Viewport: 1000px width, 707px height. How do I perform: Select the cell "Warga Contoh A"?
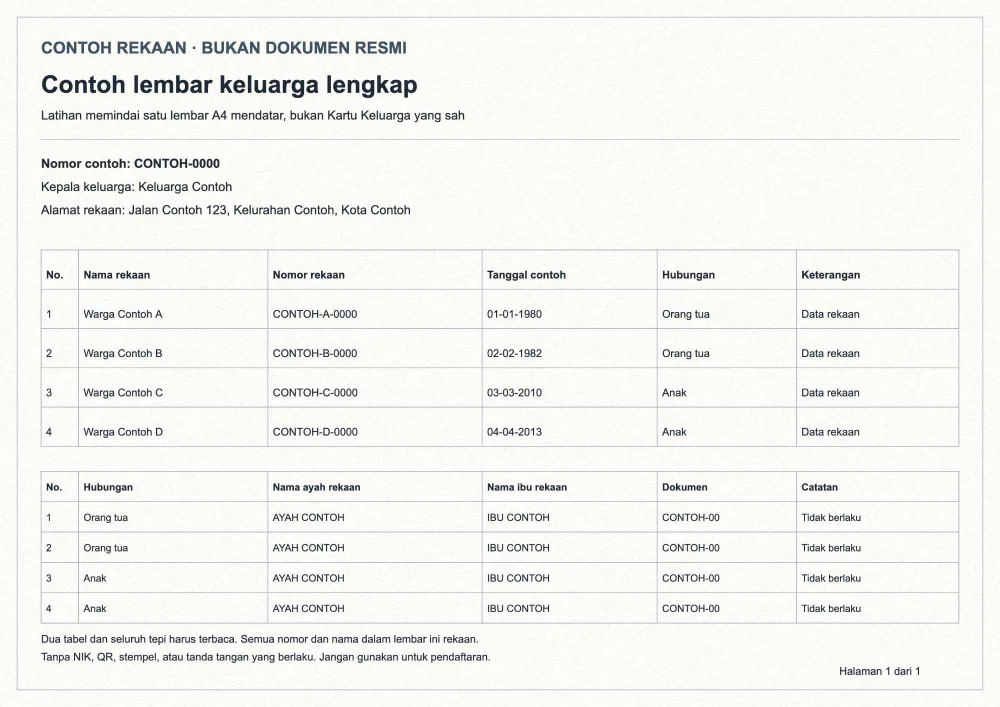[x=123, y=314]
